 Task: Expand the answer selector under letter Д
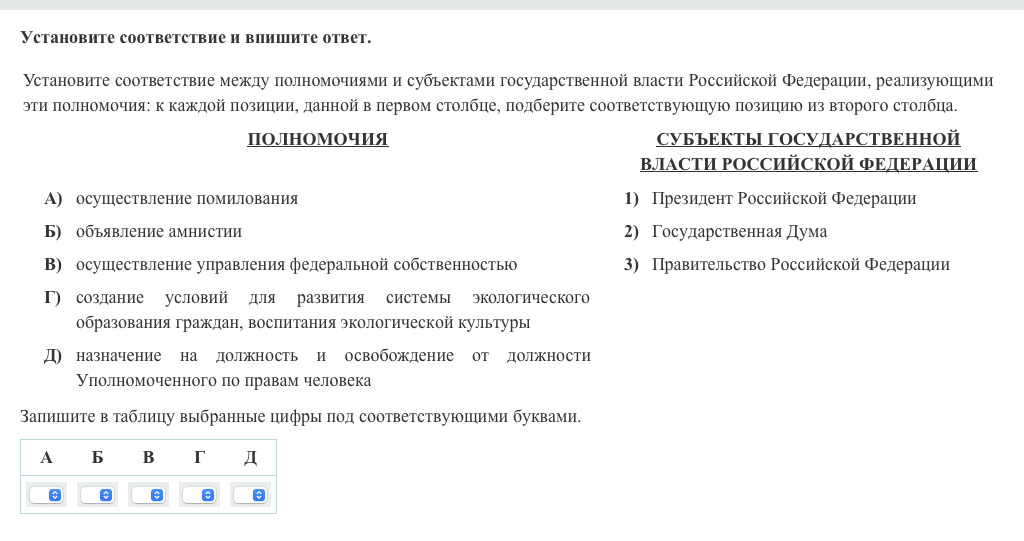coord(250,495)
